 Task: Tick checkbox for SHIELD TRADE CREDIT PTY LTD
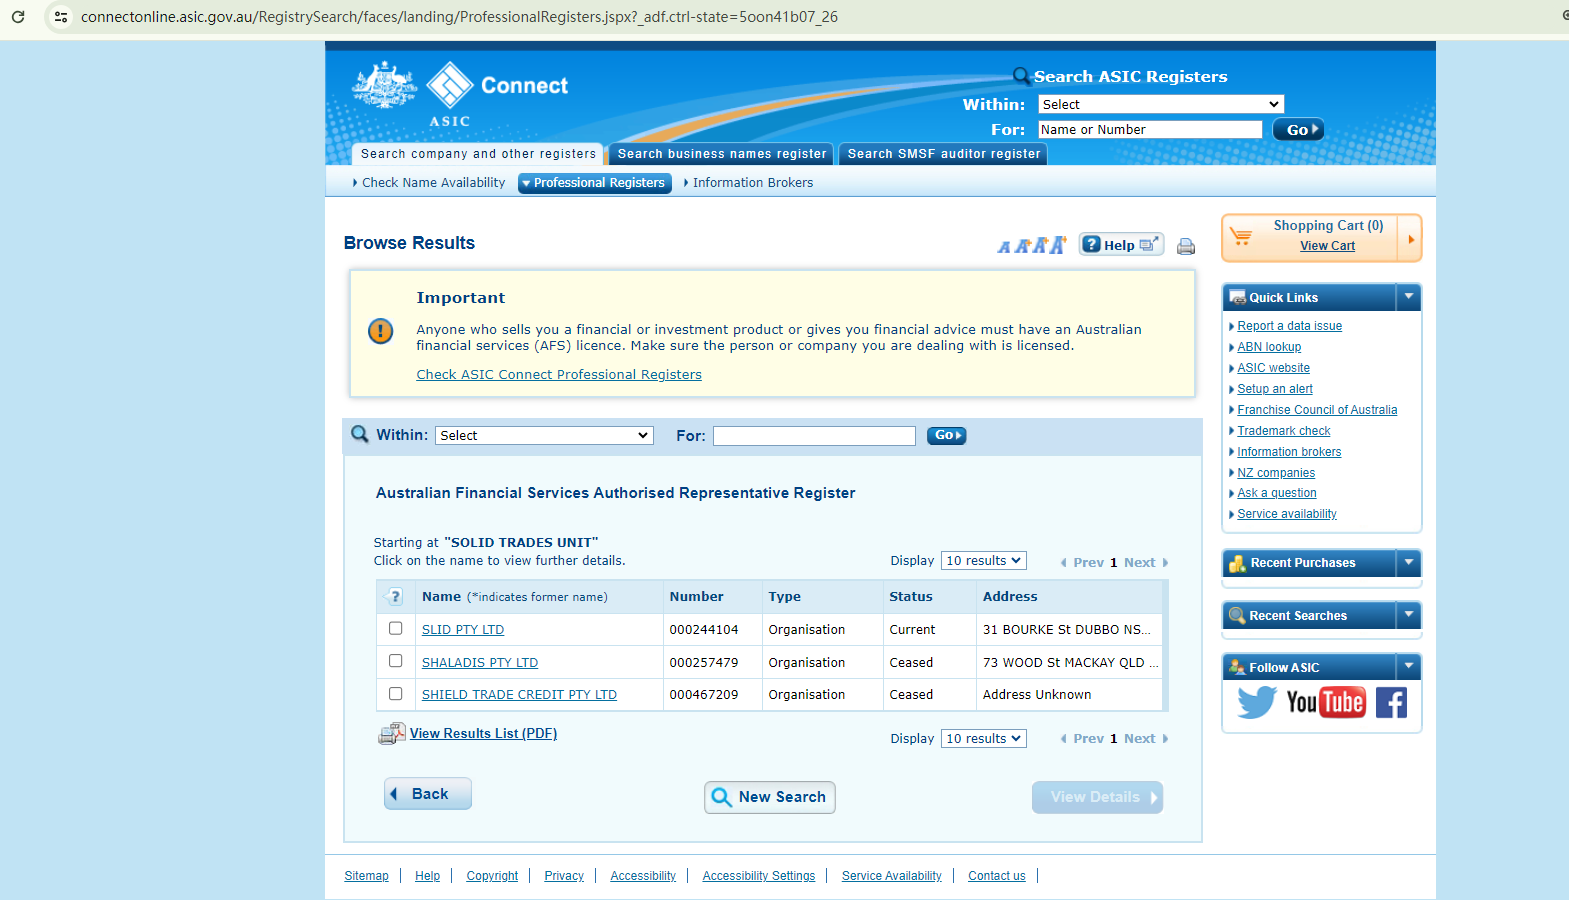396,694
